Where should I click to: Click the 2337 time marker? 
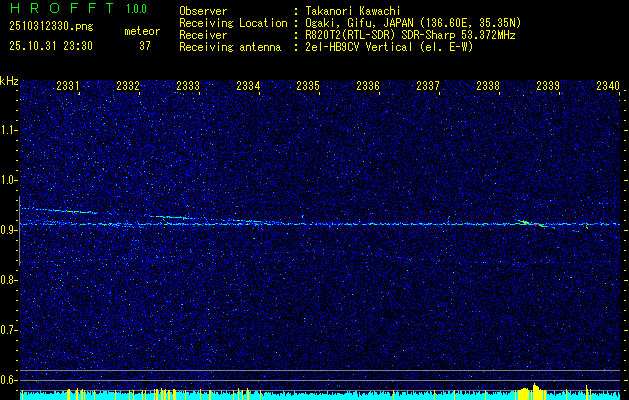[x=428, y=86]
